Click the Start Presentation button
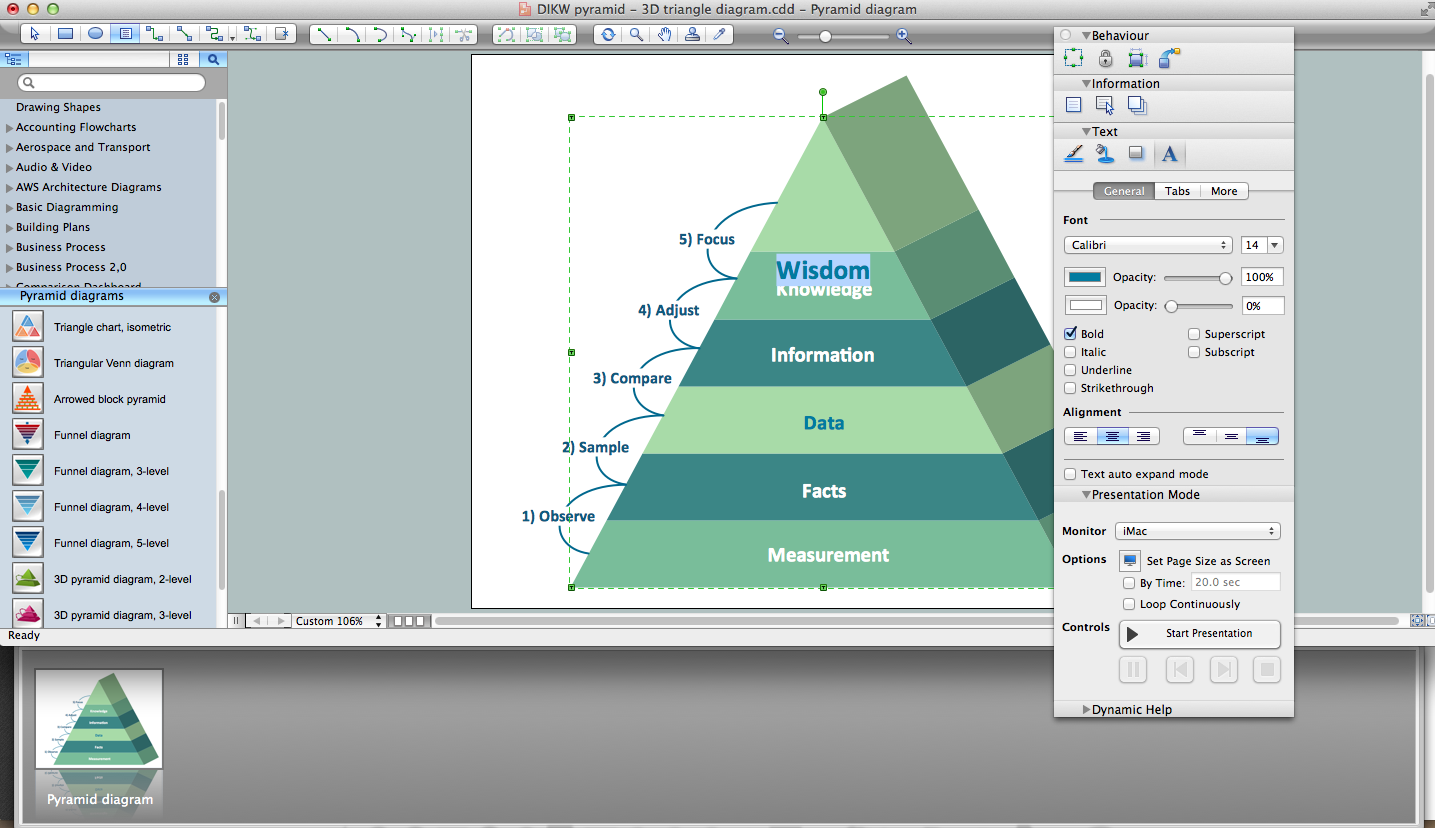The image size is (1435, 828). [x=1199, y=633]
